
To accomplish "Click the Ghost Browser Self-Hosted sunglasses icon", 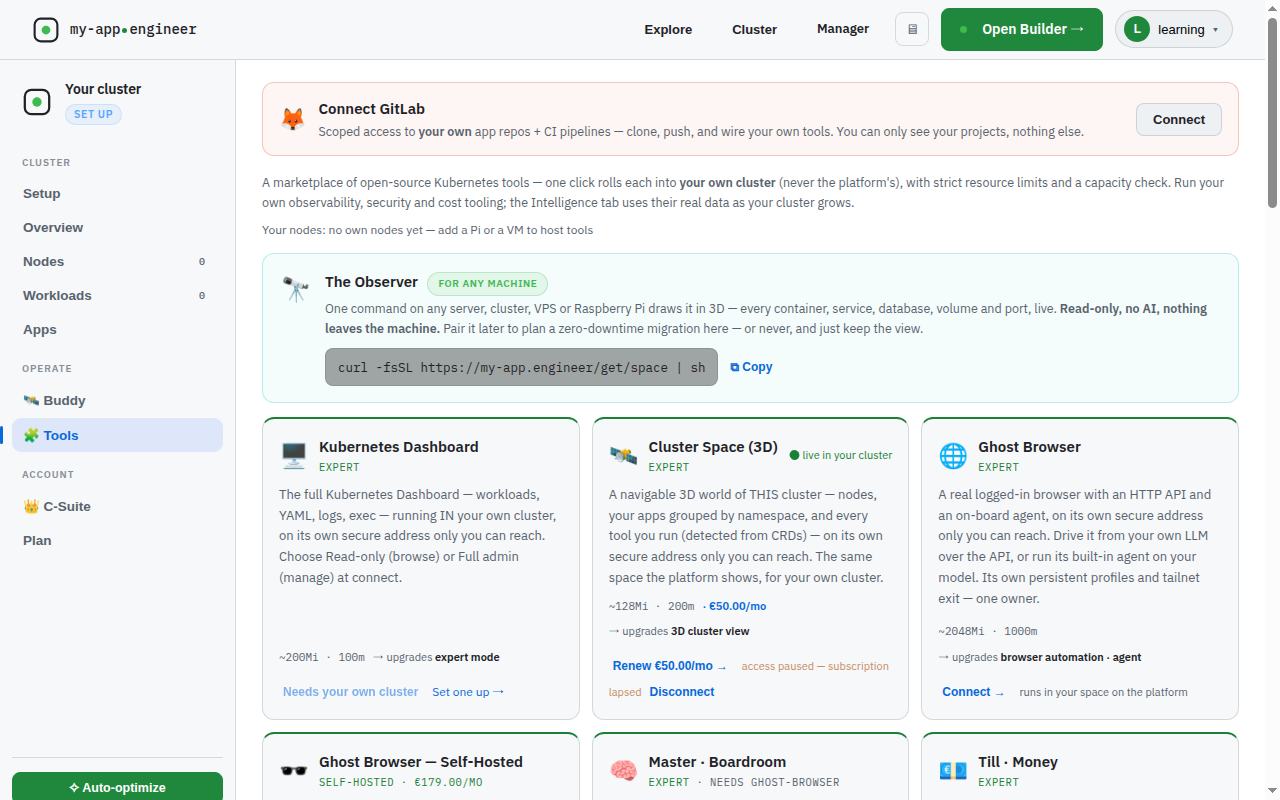I will pyautogui.click(x=294, y=771).
